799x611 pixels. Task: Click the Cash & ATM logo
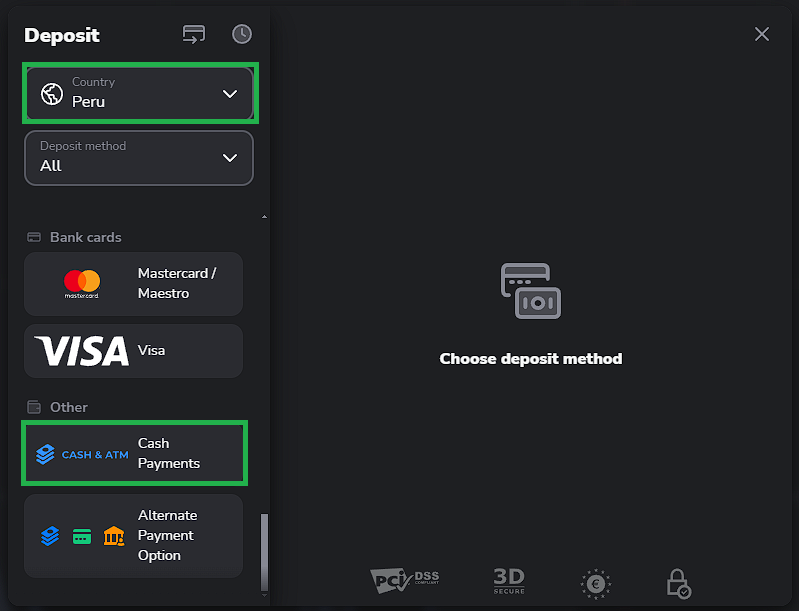click(x=82, y=454)
